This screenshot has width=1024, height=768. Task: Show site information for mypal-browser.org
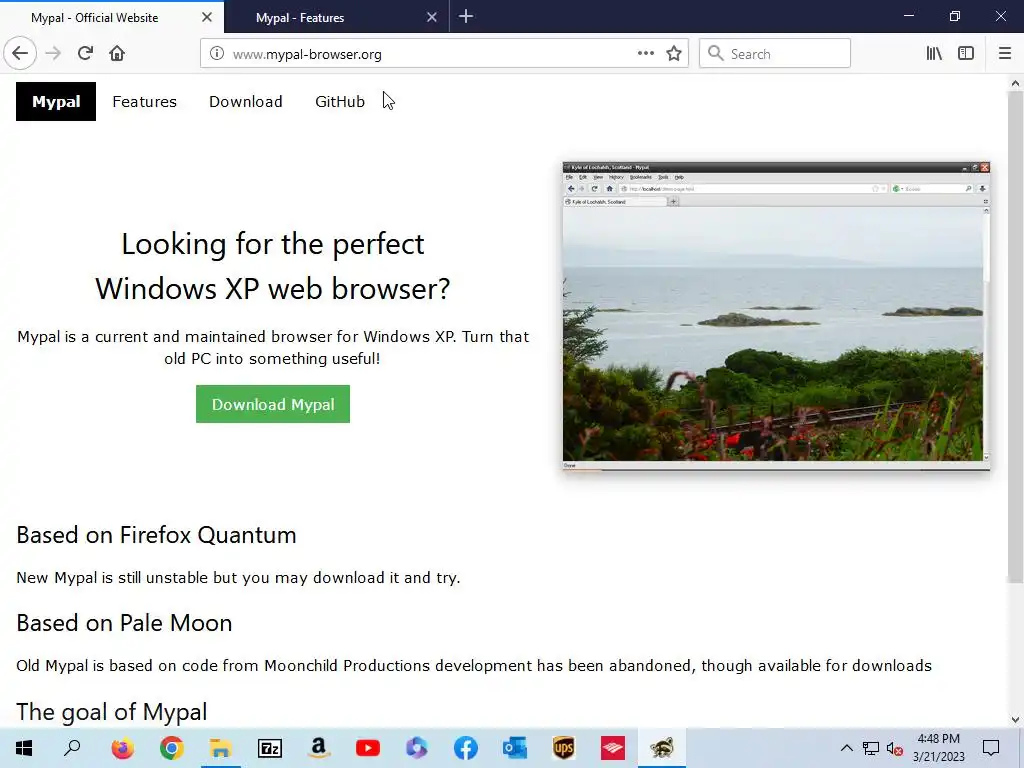click(217, 54)
